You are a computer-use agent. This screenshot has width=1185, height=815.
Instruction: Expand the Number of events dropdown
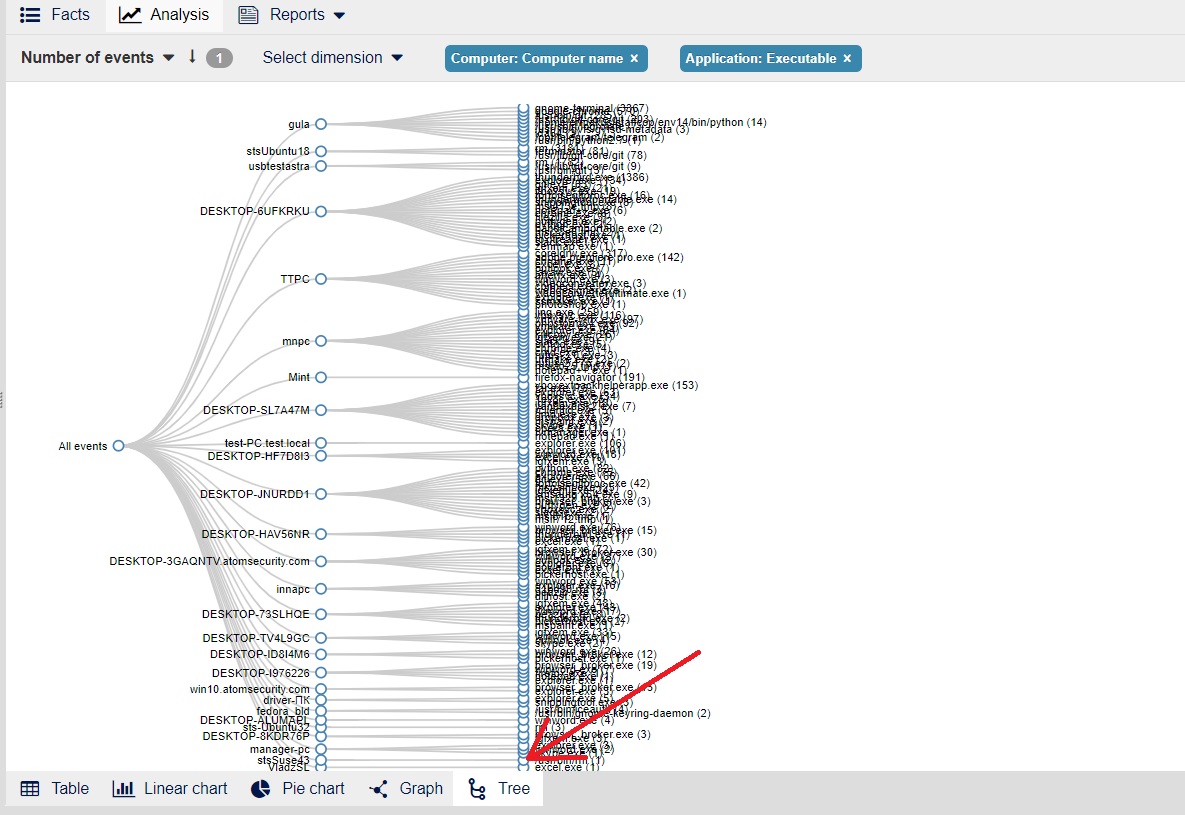[98, 58]
